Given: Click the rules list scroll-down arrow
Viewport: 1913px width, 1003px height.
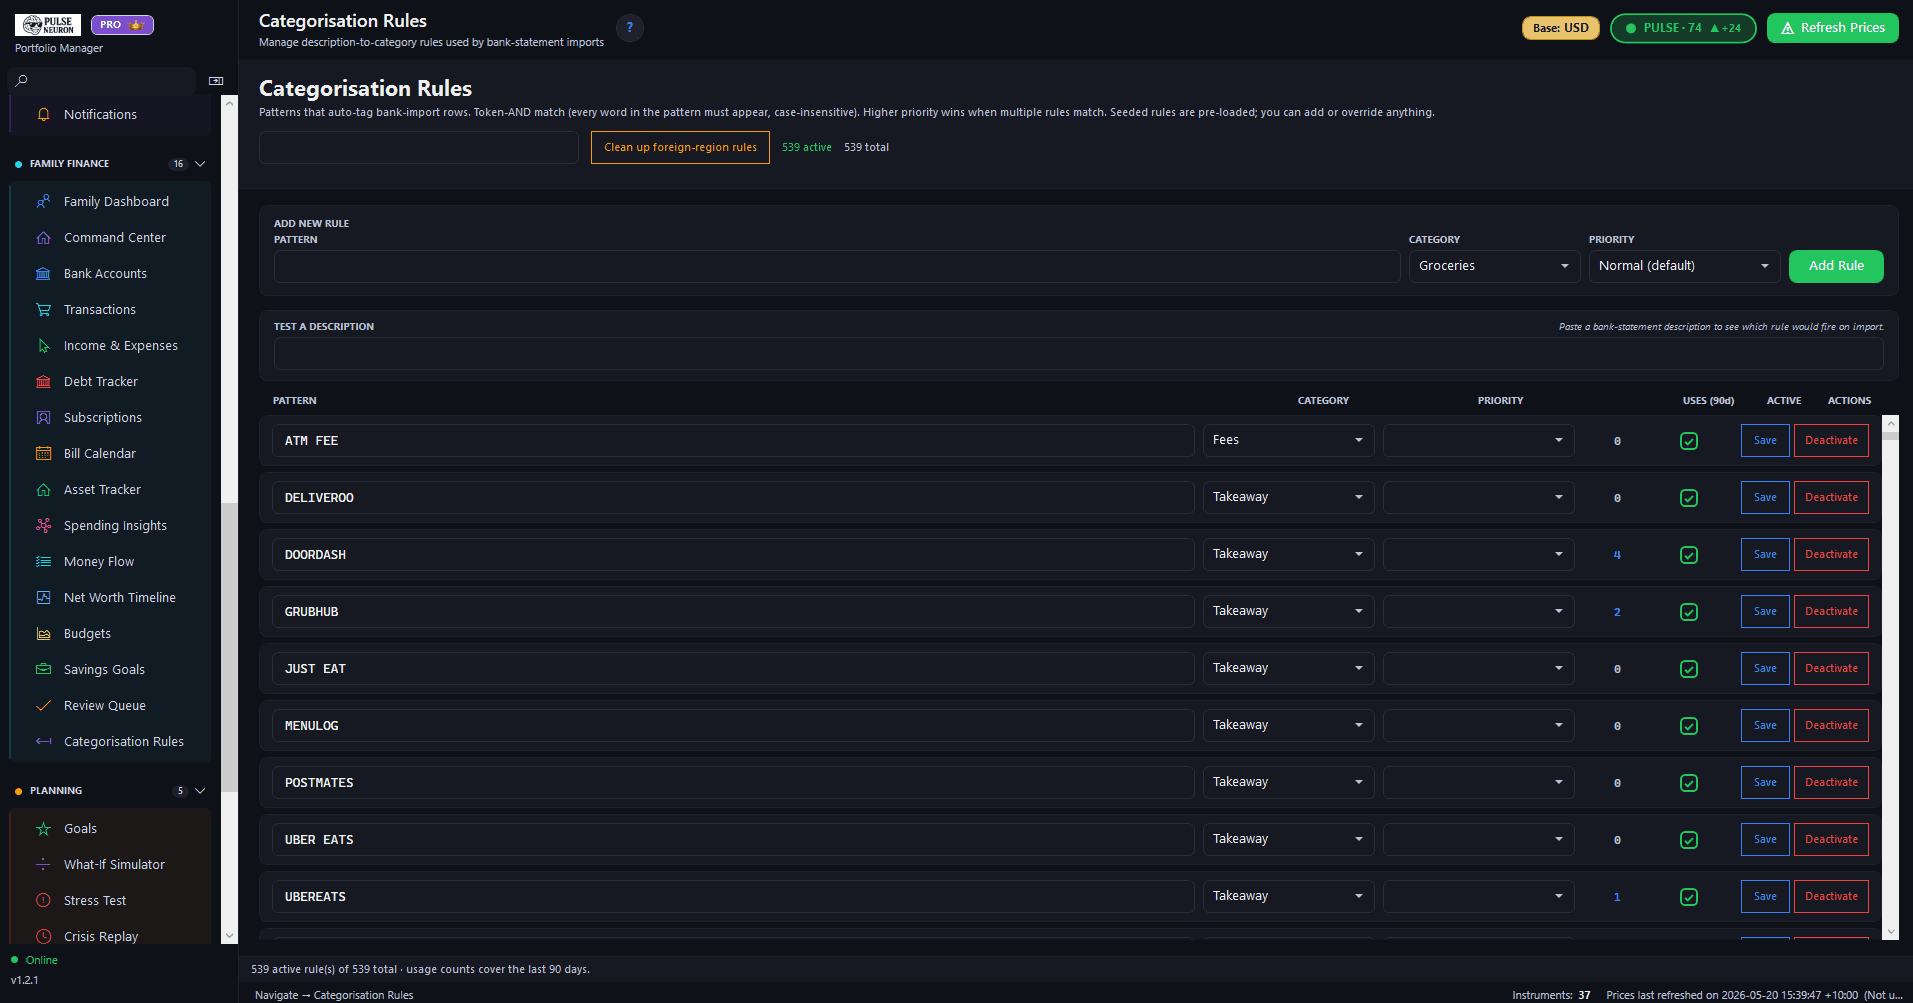Looking at the screenshot, I should coord(1891,932).
